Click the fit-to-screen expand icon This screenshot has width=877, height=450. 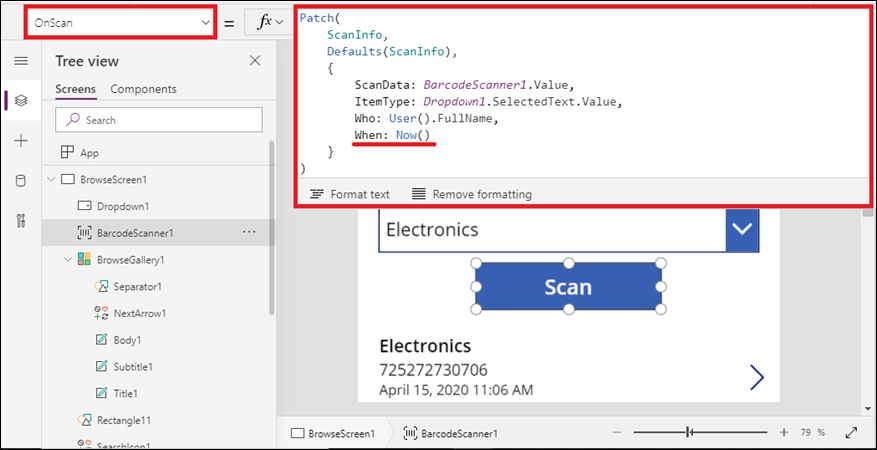pos(851,433)
